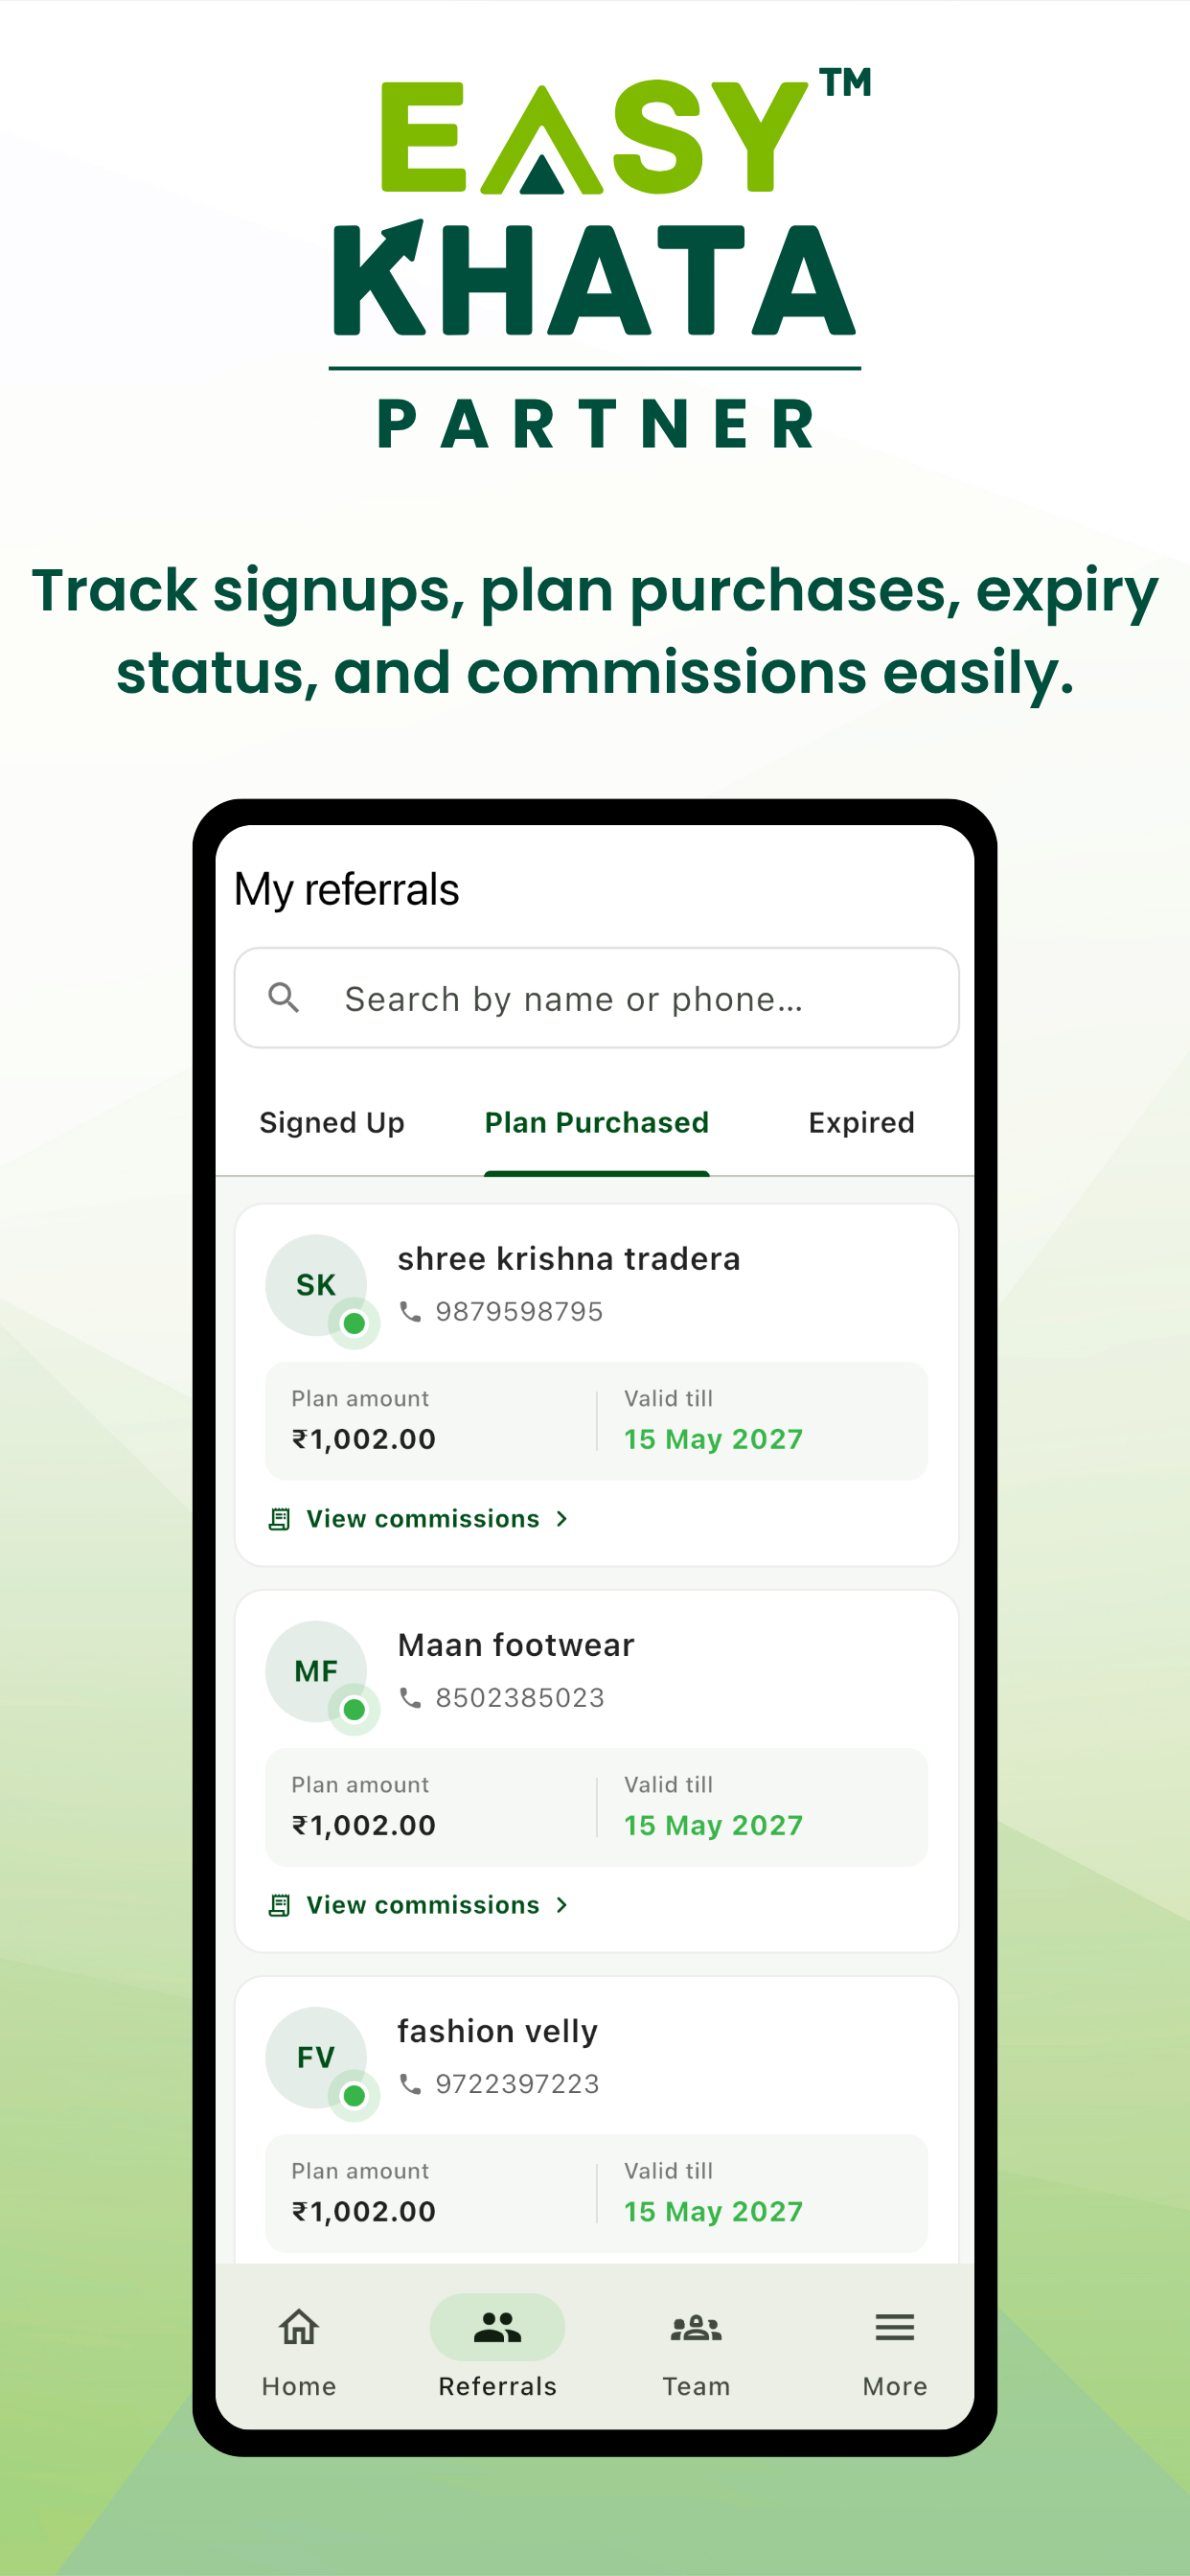Tap phone icon beside 8502385023
1190x2576 pixels.
[410, 1697]
